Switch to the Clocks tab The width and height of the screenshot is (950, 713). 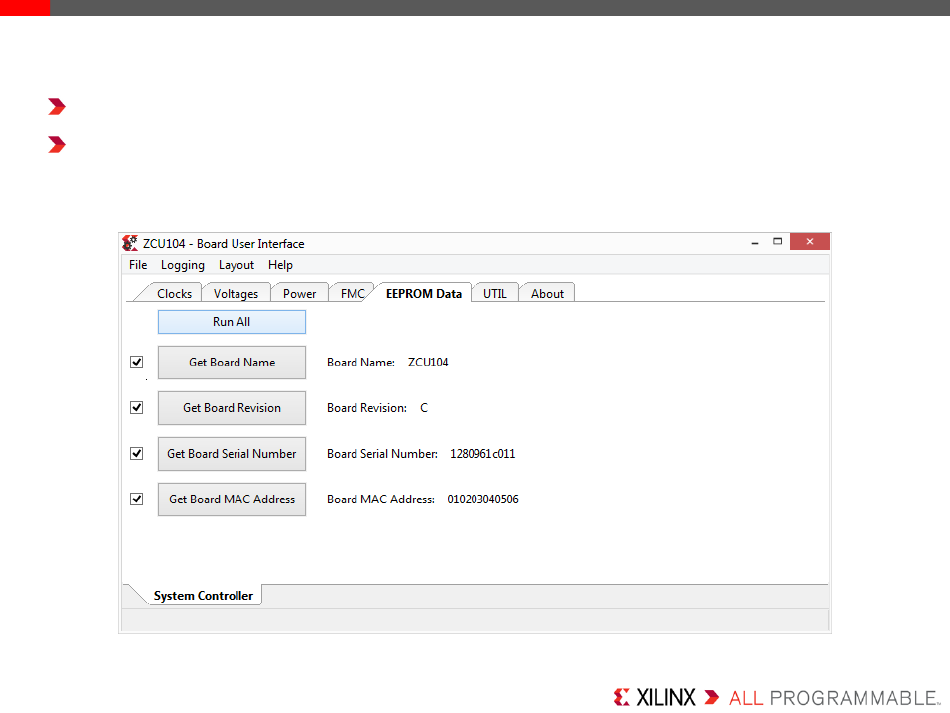point(174,293)
